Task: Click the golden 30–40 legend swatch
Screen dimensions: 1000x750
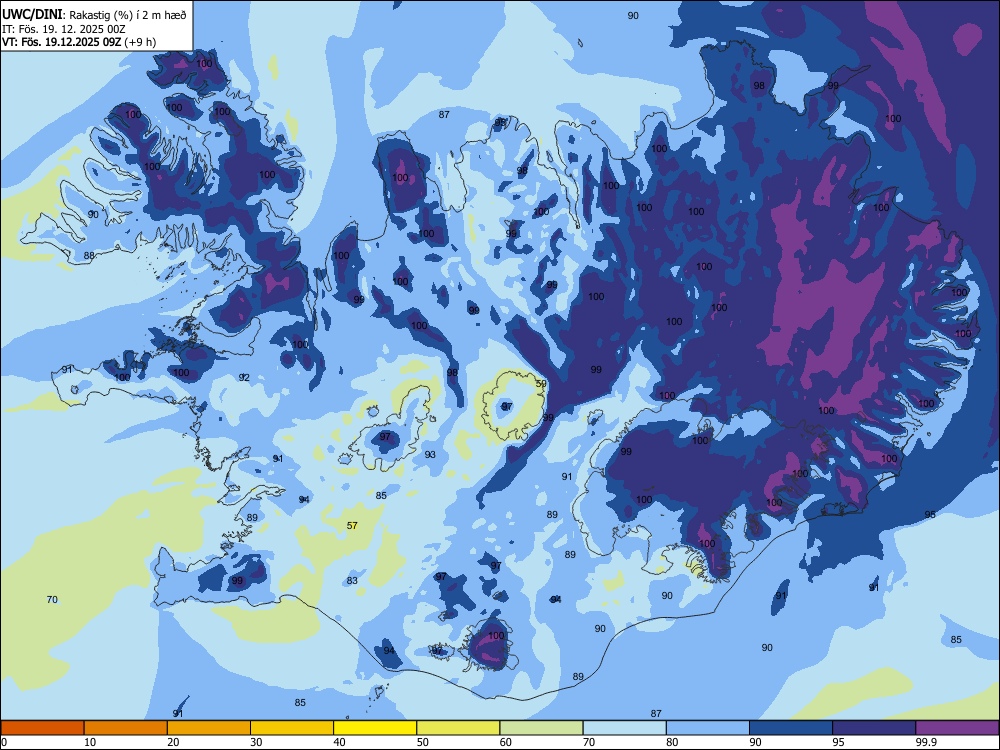Action: [292, 728]
